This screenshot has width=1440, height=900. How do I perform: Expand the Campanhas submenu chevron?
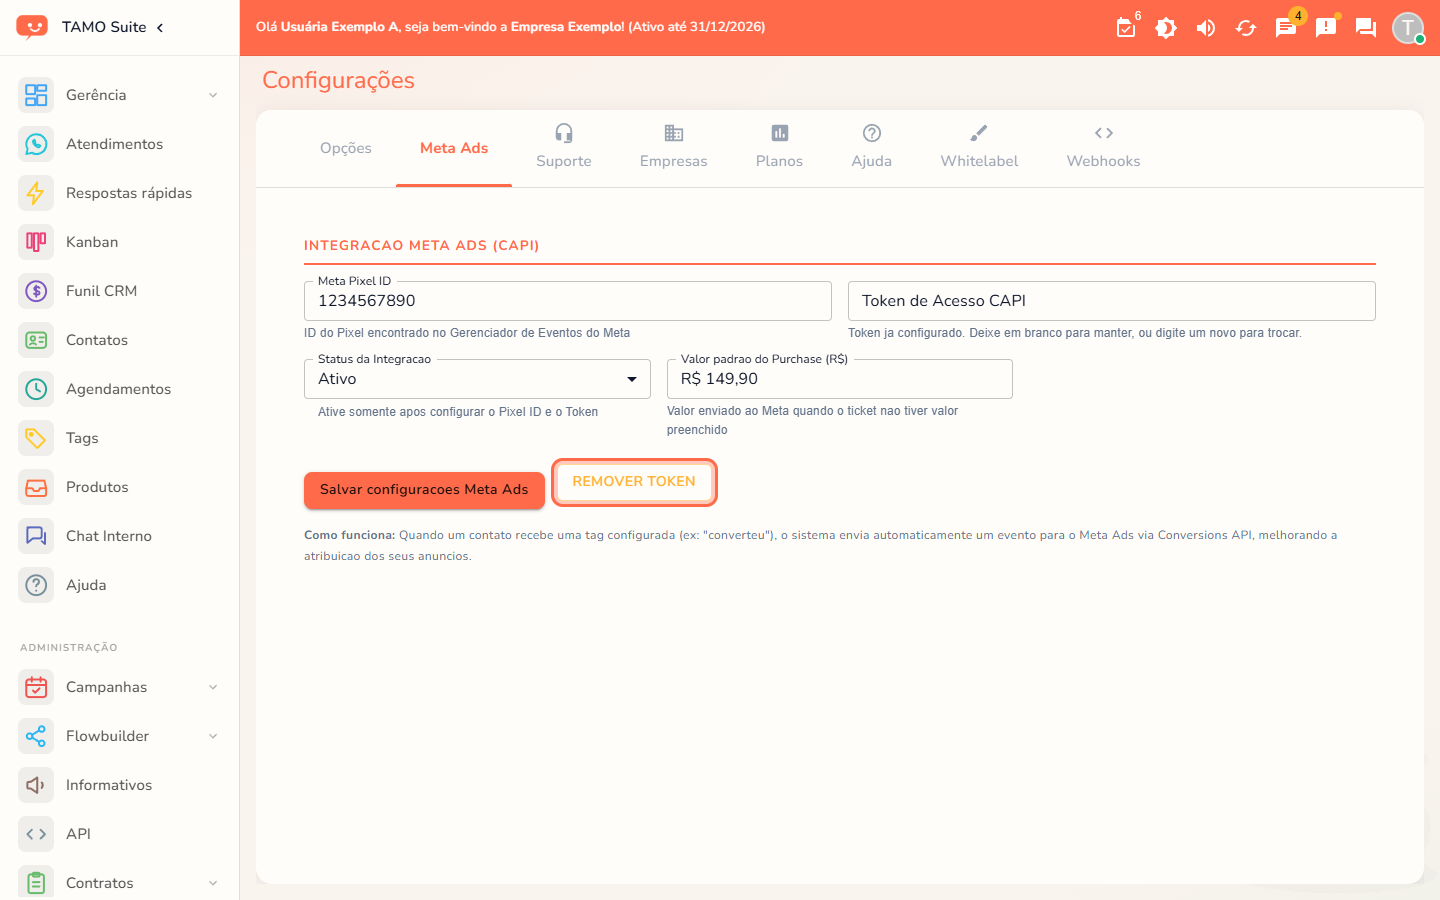[213, 687]
